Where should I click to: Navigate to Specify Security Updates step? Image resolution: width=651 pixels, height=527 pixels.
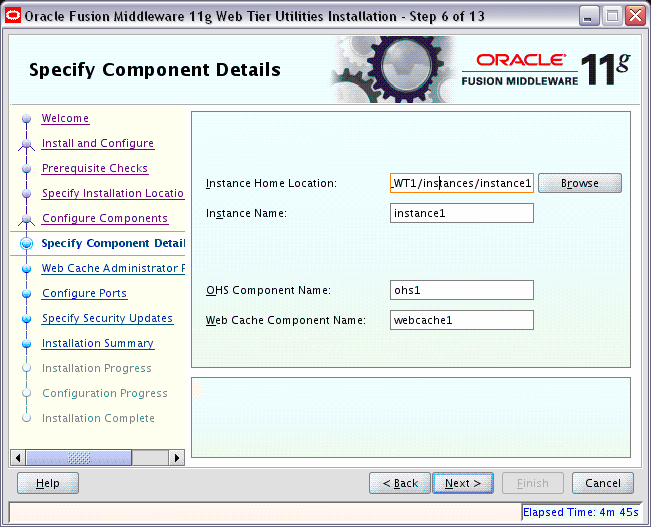pyautogui.click(x=107, y=318)
